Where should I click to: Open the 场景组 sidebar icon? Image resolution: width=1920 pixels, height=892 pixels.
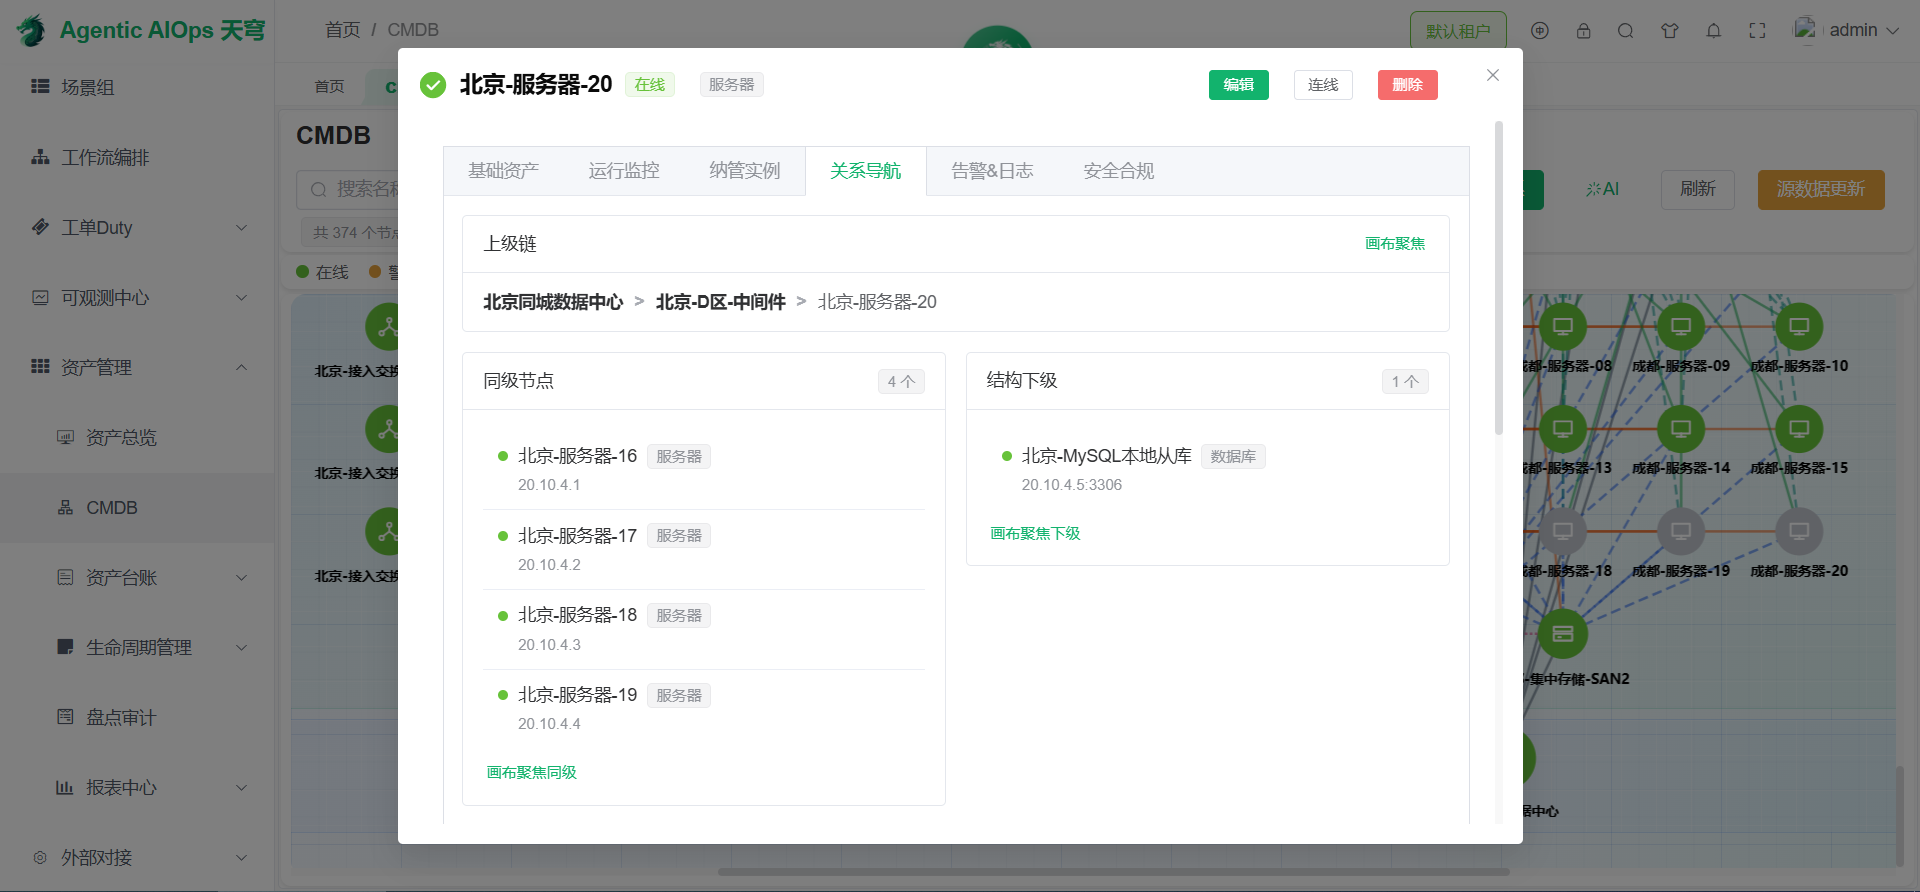[40, 87]
